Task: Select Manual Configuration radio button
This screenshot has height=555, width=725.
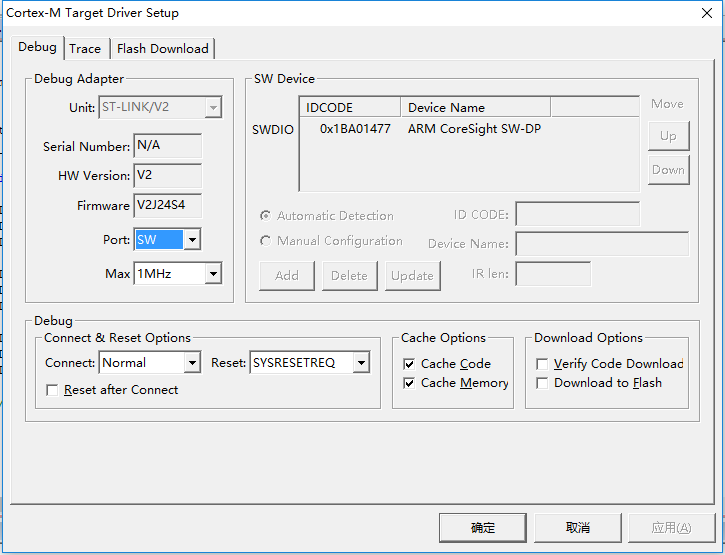Action: pyautogui.click(x=265, y=241)
